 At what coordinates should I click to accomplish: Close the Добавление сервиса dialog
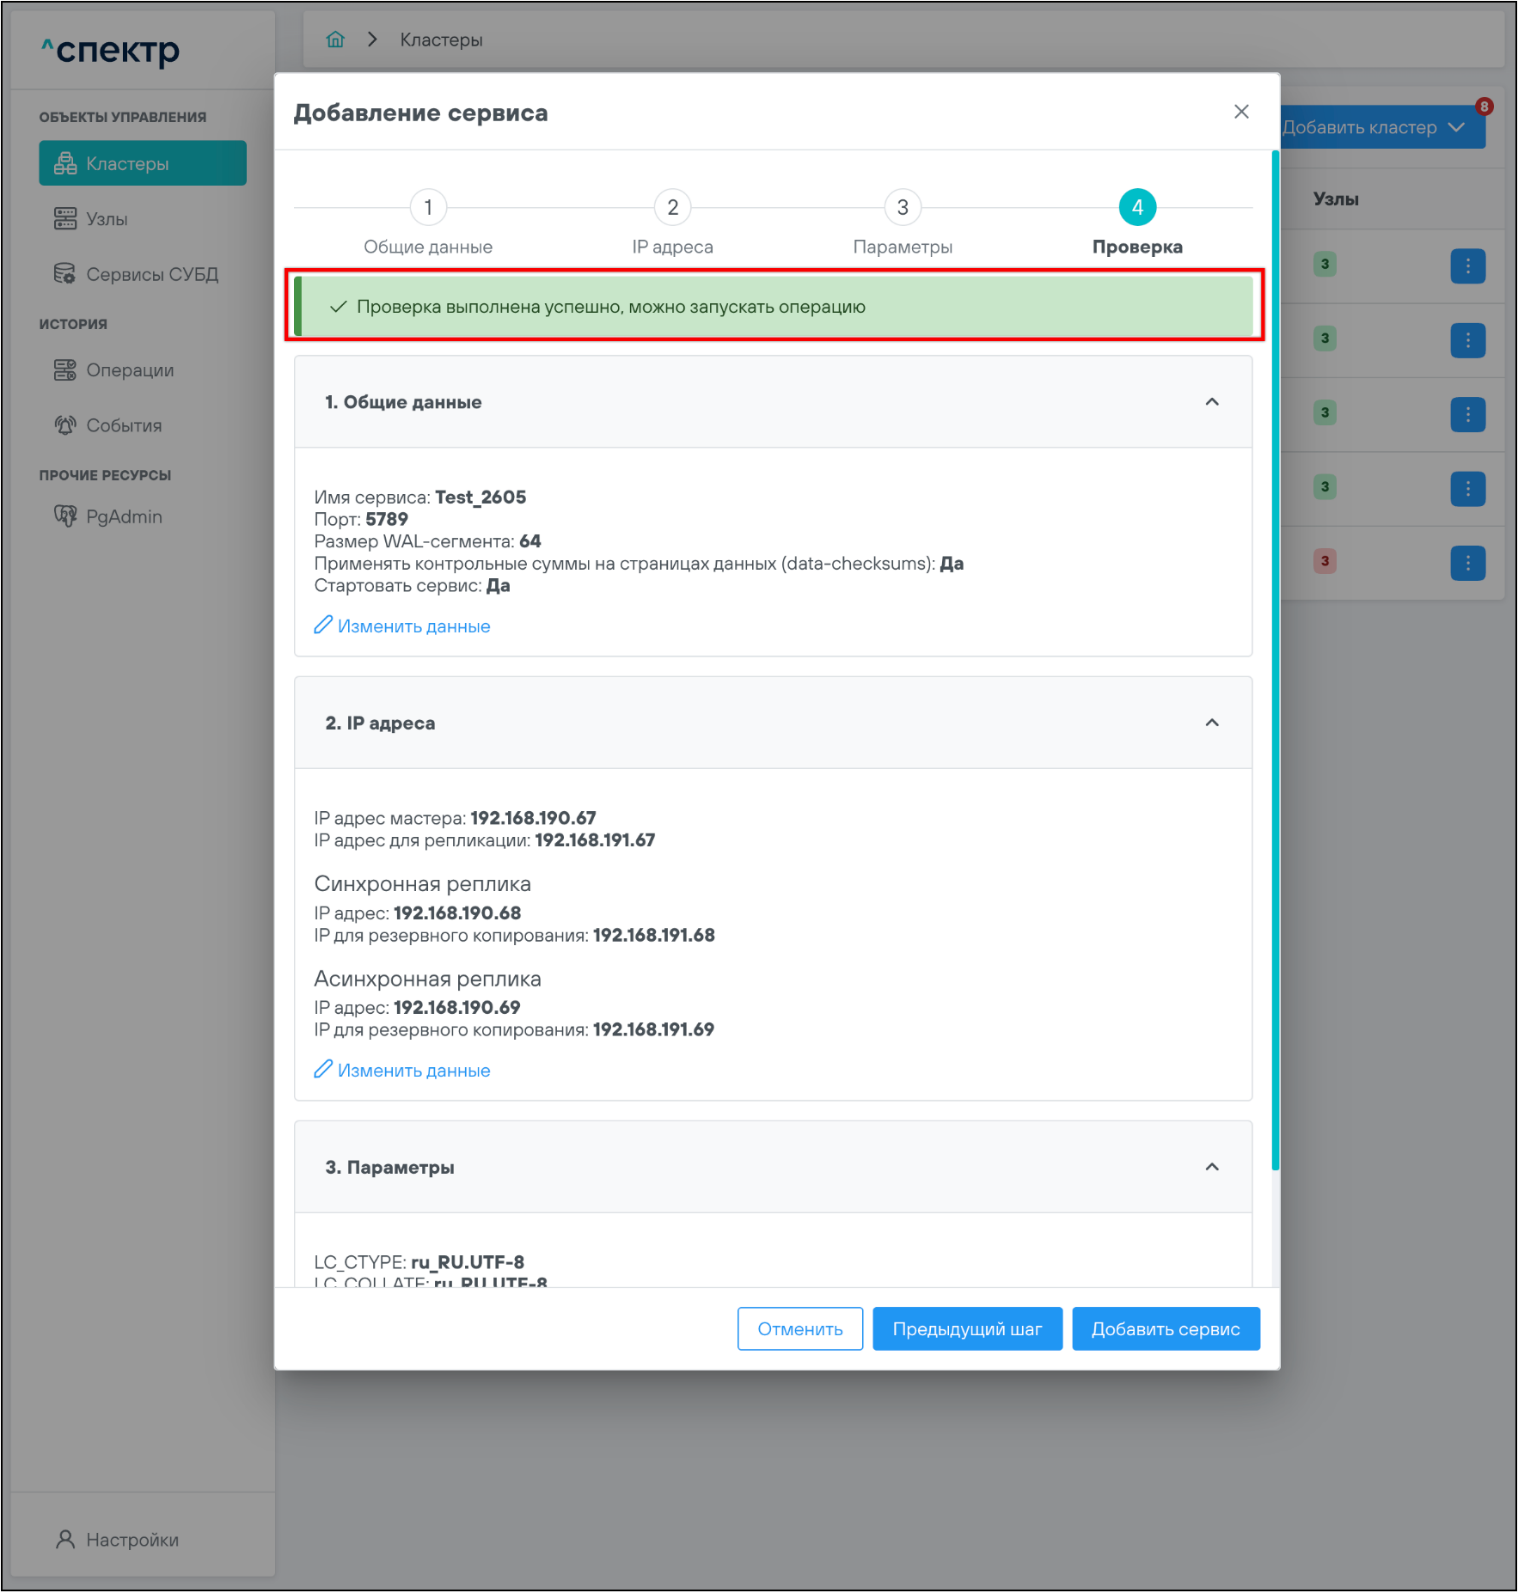pos(1241,112)
